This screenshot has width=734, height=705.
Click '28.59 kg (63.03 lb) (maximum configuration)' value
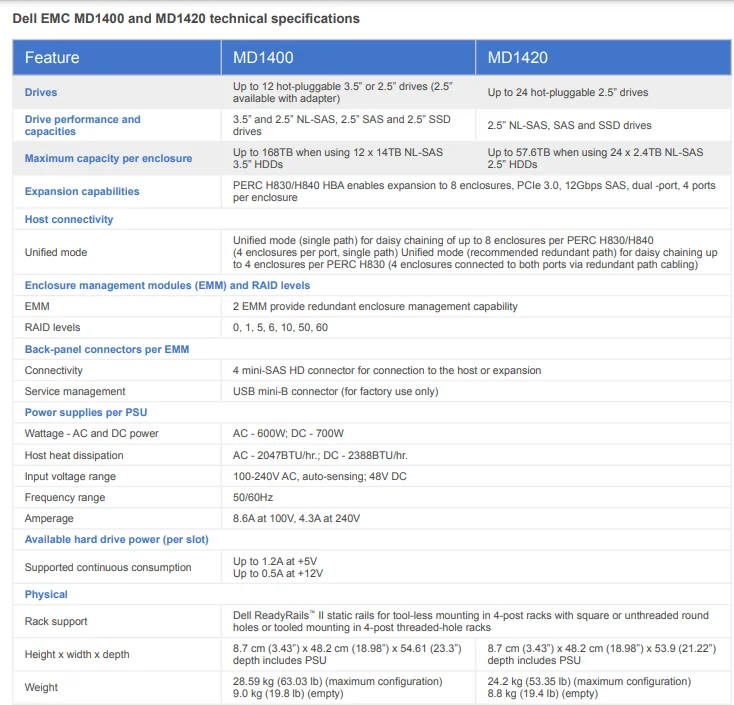(338, 681)
